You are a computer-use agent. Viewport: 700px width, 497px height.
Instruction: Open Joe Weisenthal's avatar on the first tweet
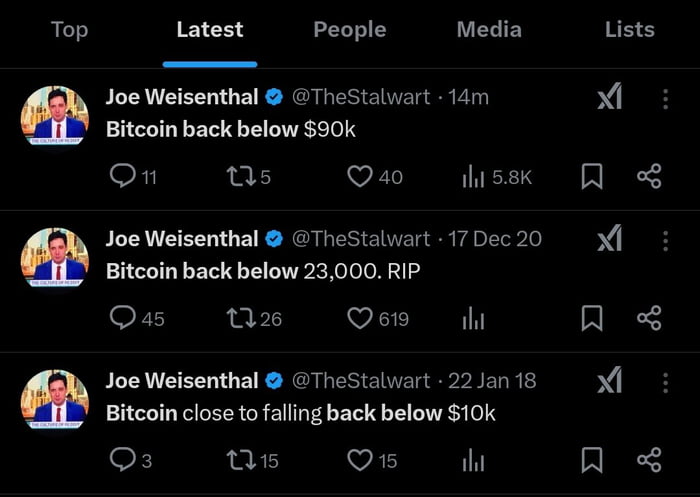55,117
